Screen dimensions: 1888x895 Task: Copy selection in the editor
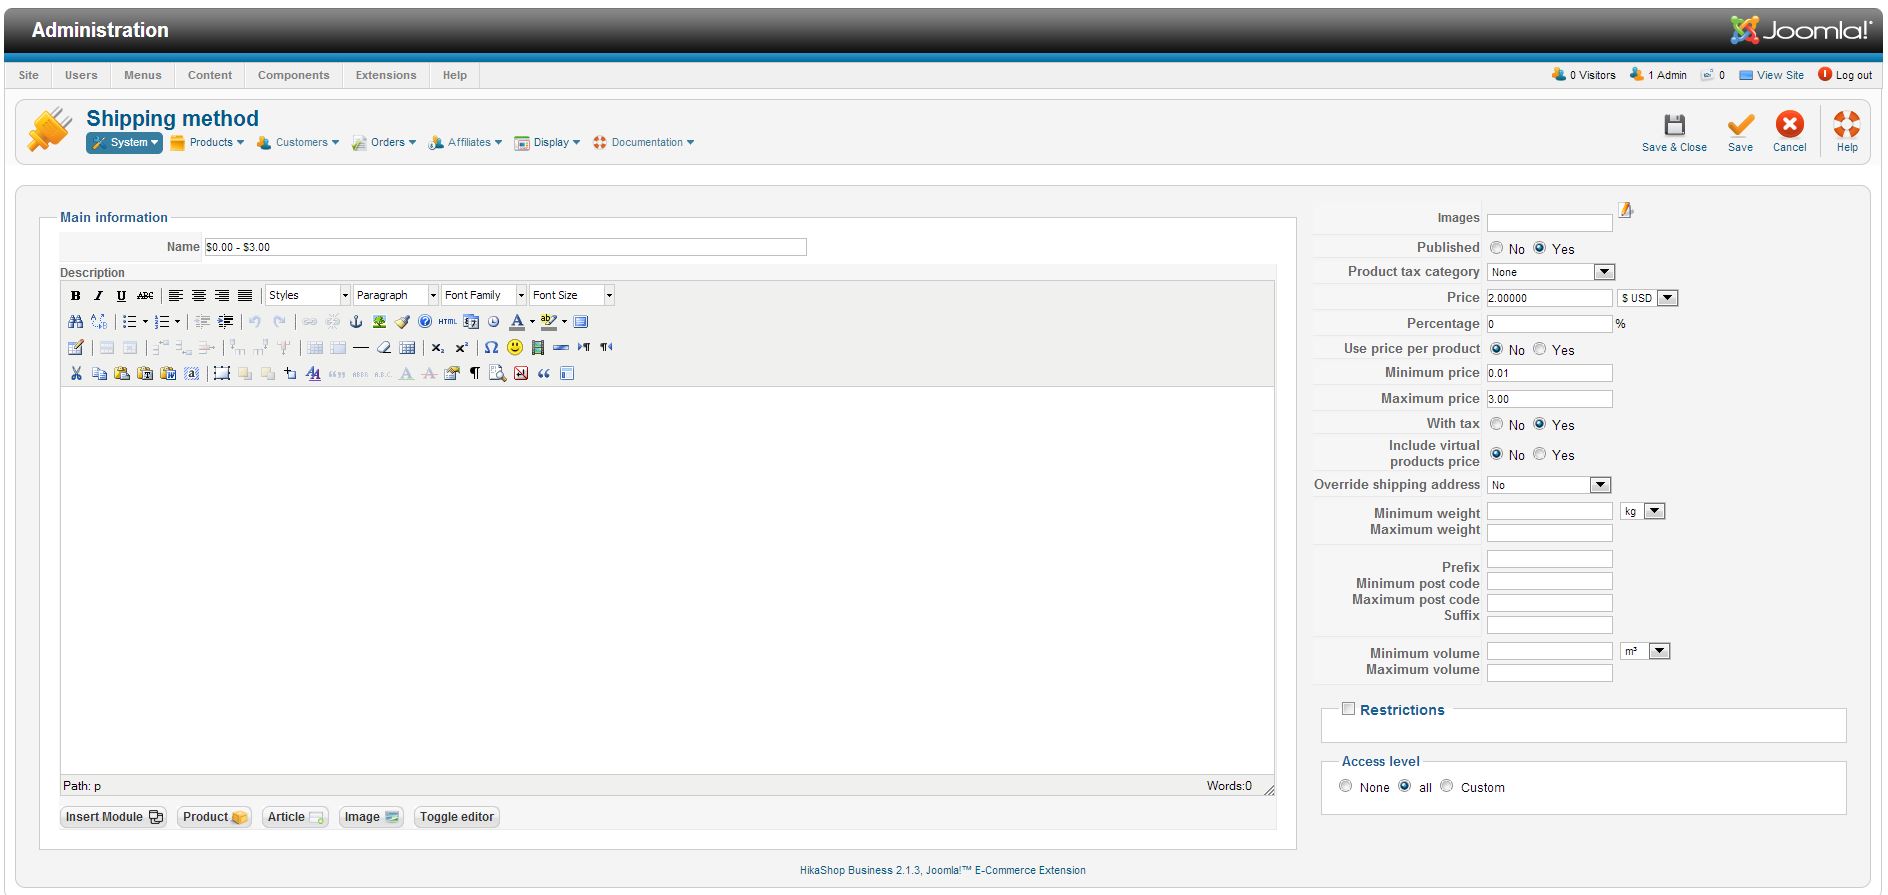click(x=99, y=373)
